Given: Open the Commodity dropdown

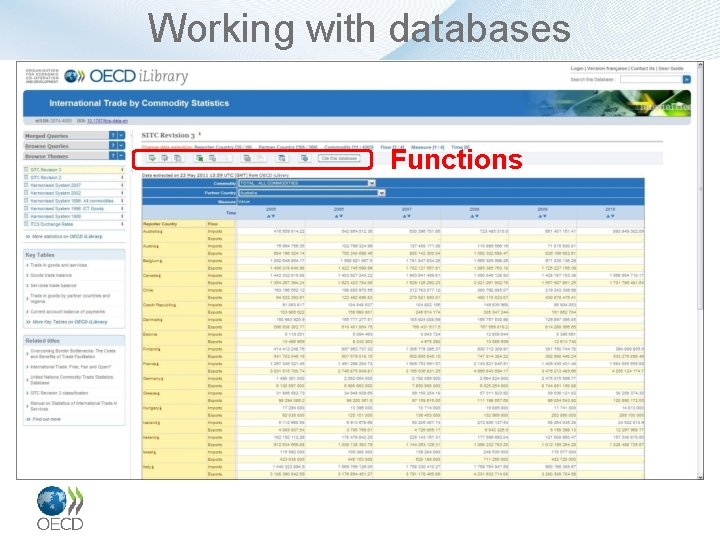Looking at the screenshot, I should (307, 183).
